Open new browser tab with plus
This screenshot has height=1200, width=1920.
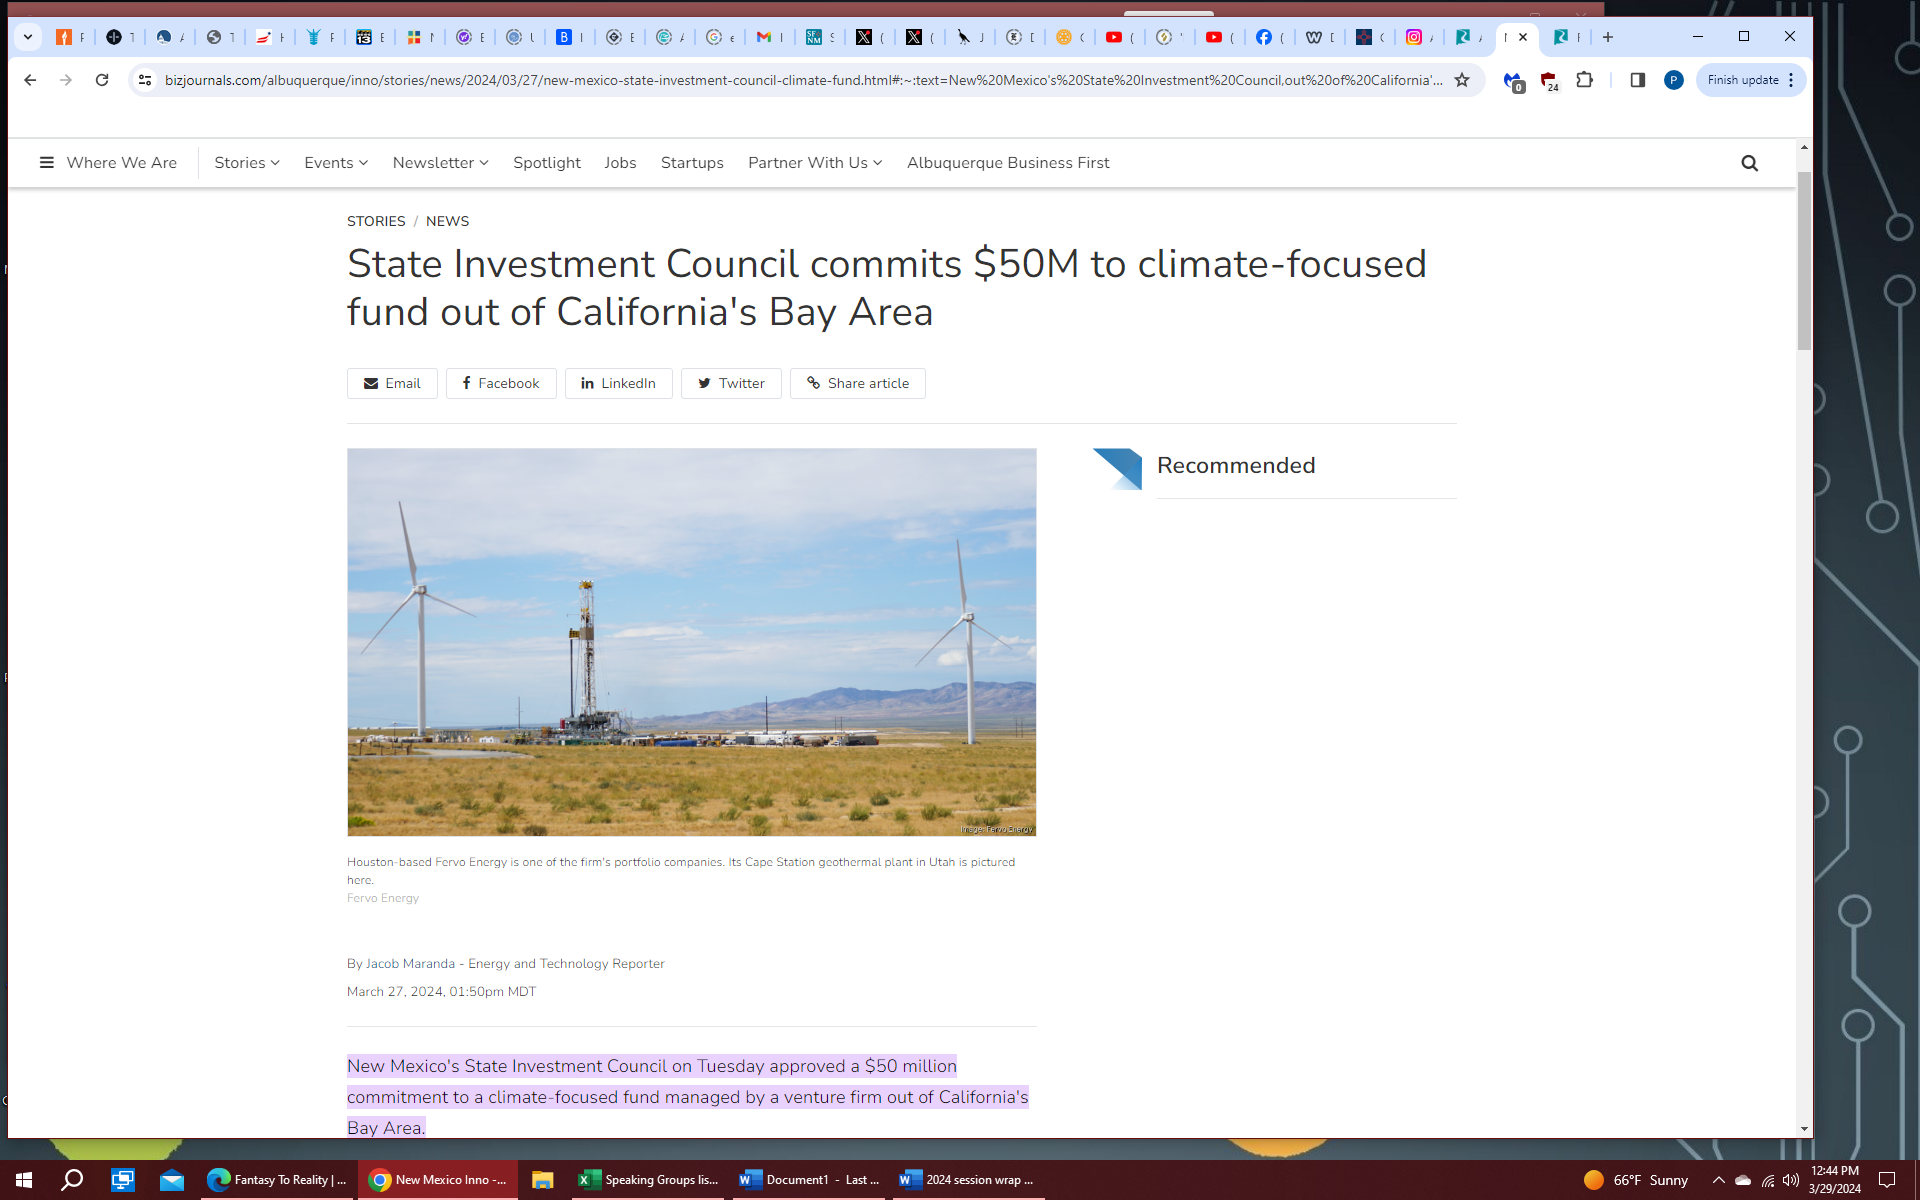[1608, 37]
